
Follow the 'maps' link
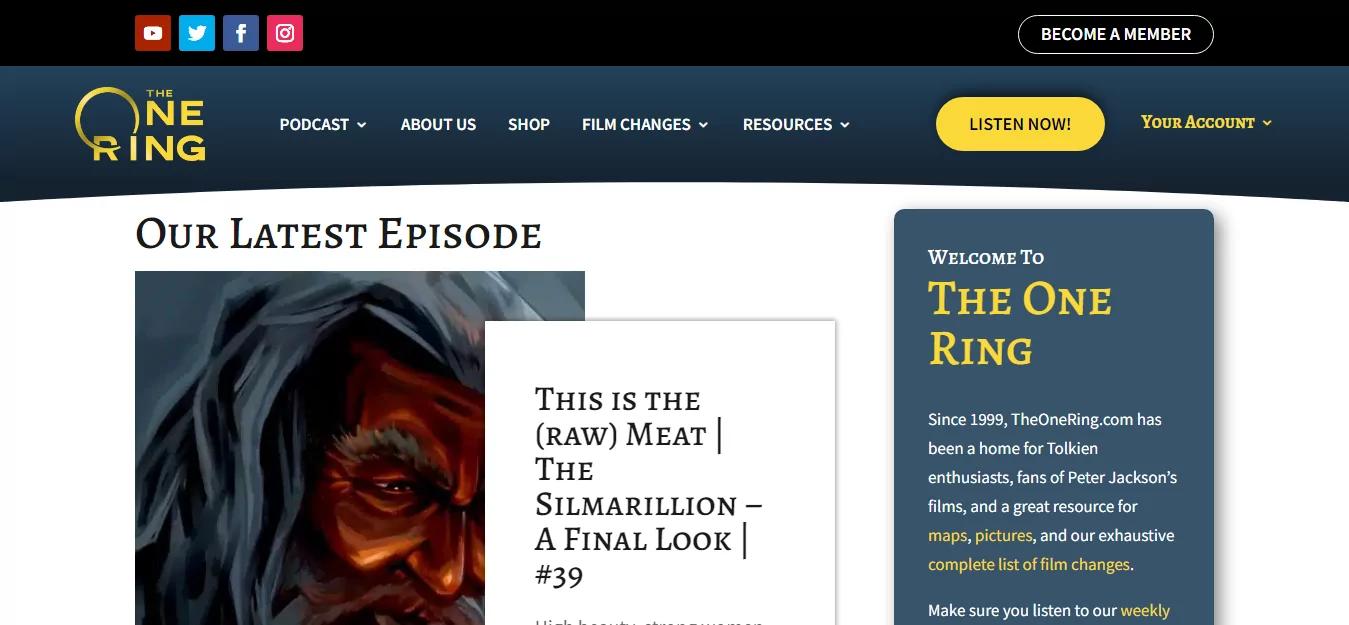point(947,535)
